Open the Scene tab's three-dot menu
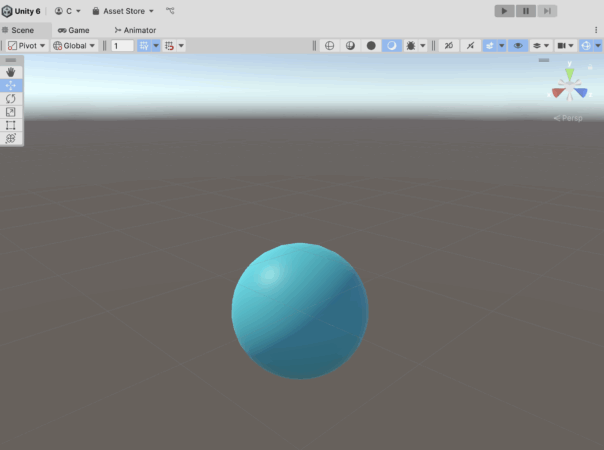Screen dimensions: 604x450 coord(596,30)
